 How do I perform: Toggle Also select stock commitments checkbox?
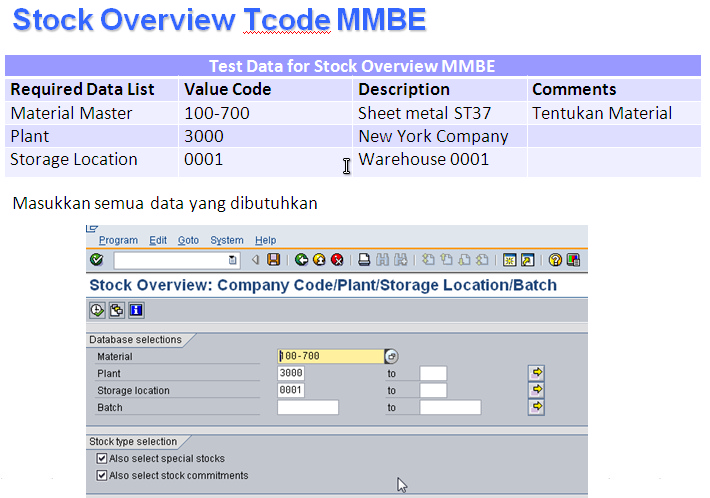[102, 476]
